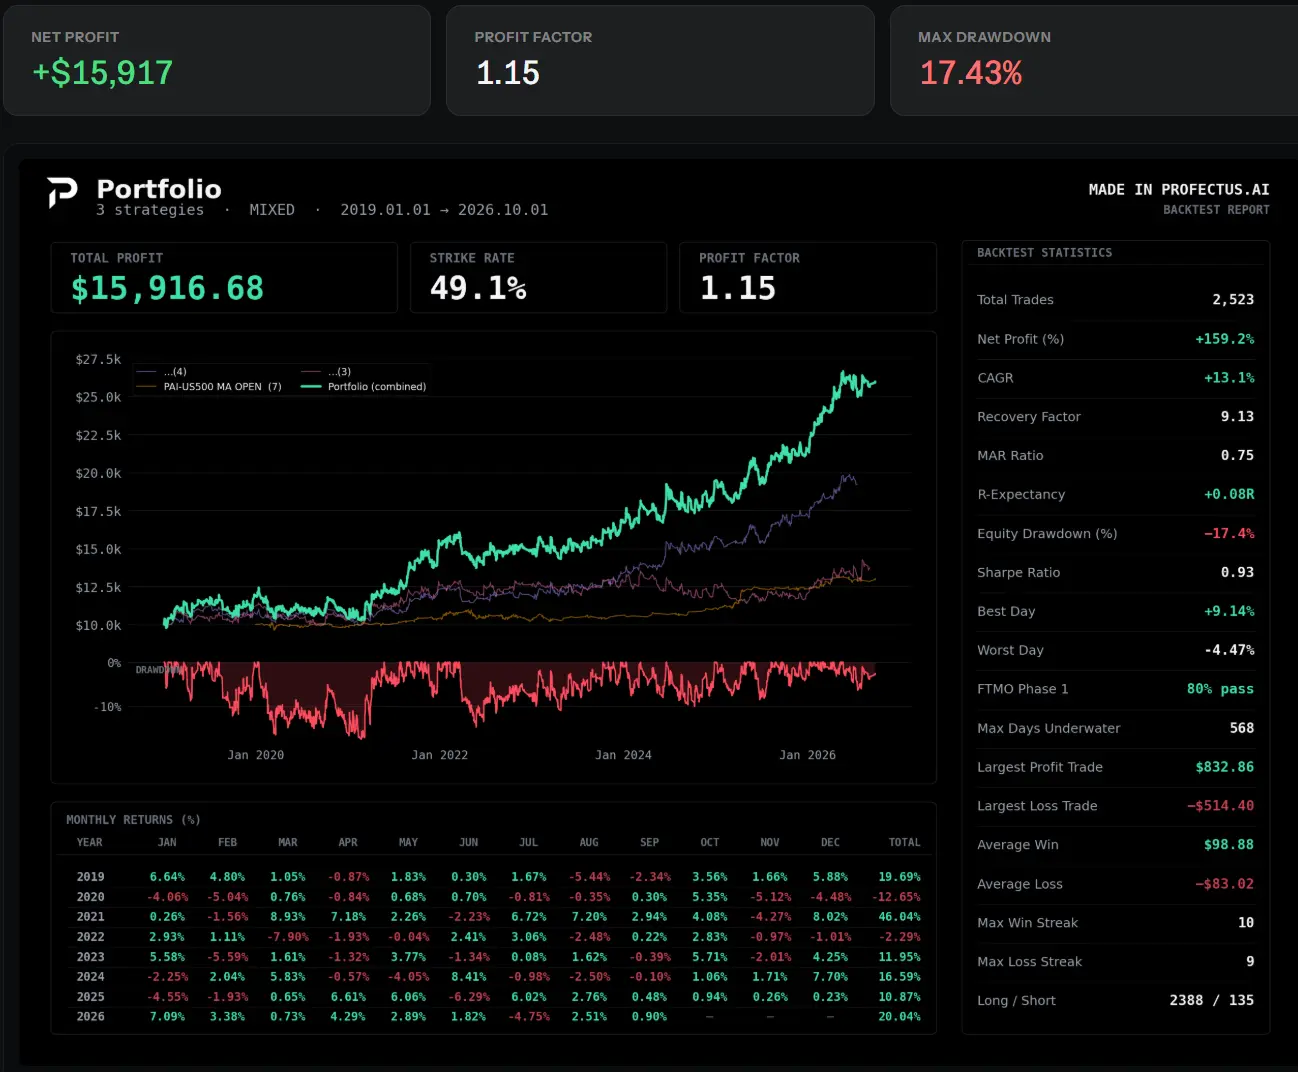Select the Total Trades value 2,523

coord(1233,300)
